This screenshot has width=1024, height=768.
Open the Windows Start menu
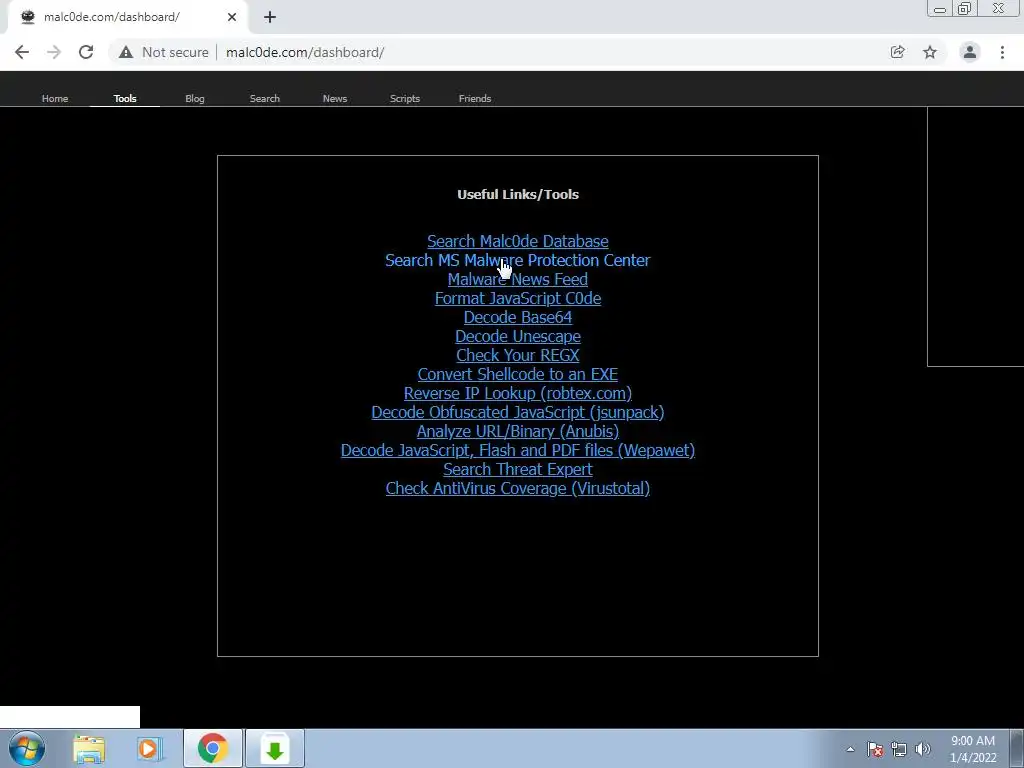tap(27, 748)
